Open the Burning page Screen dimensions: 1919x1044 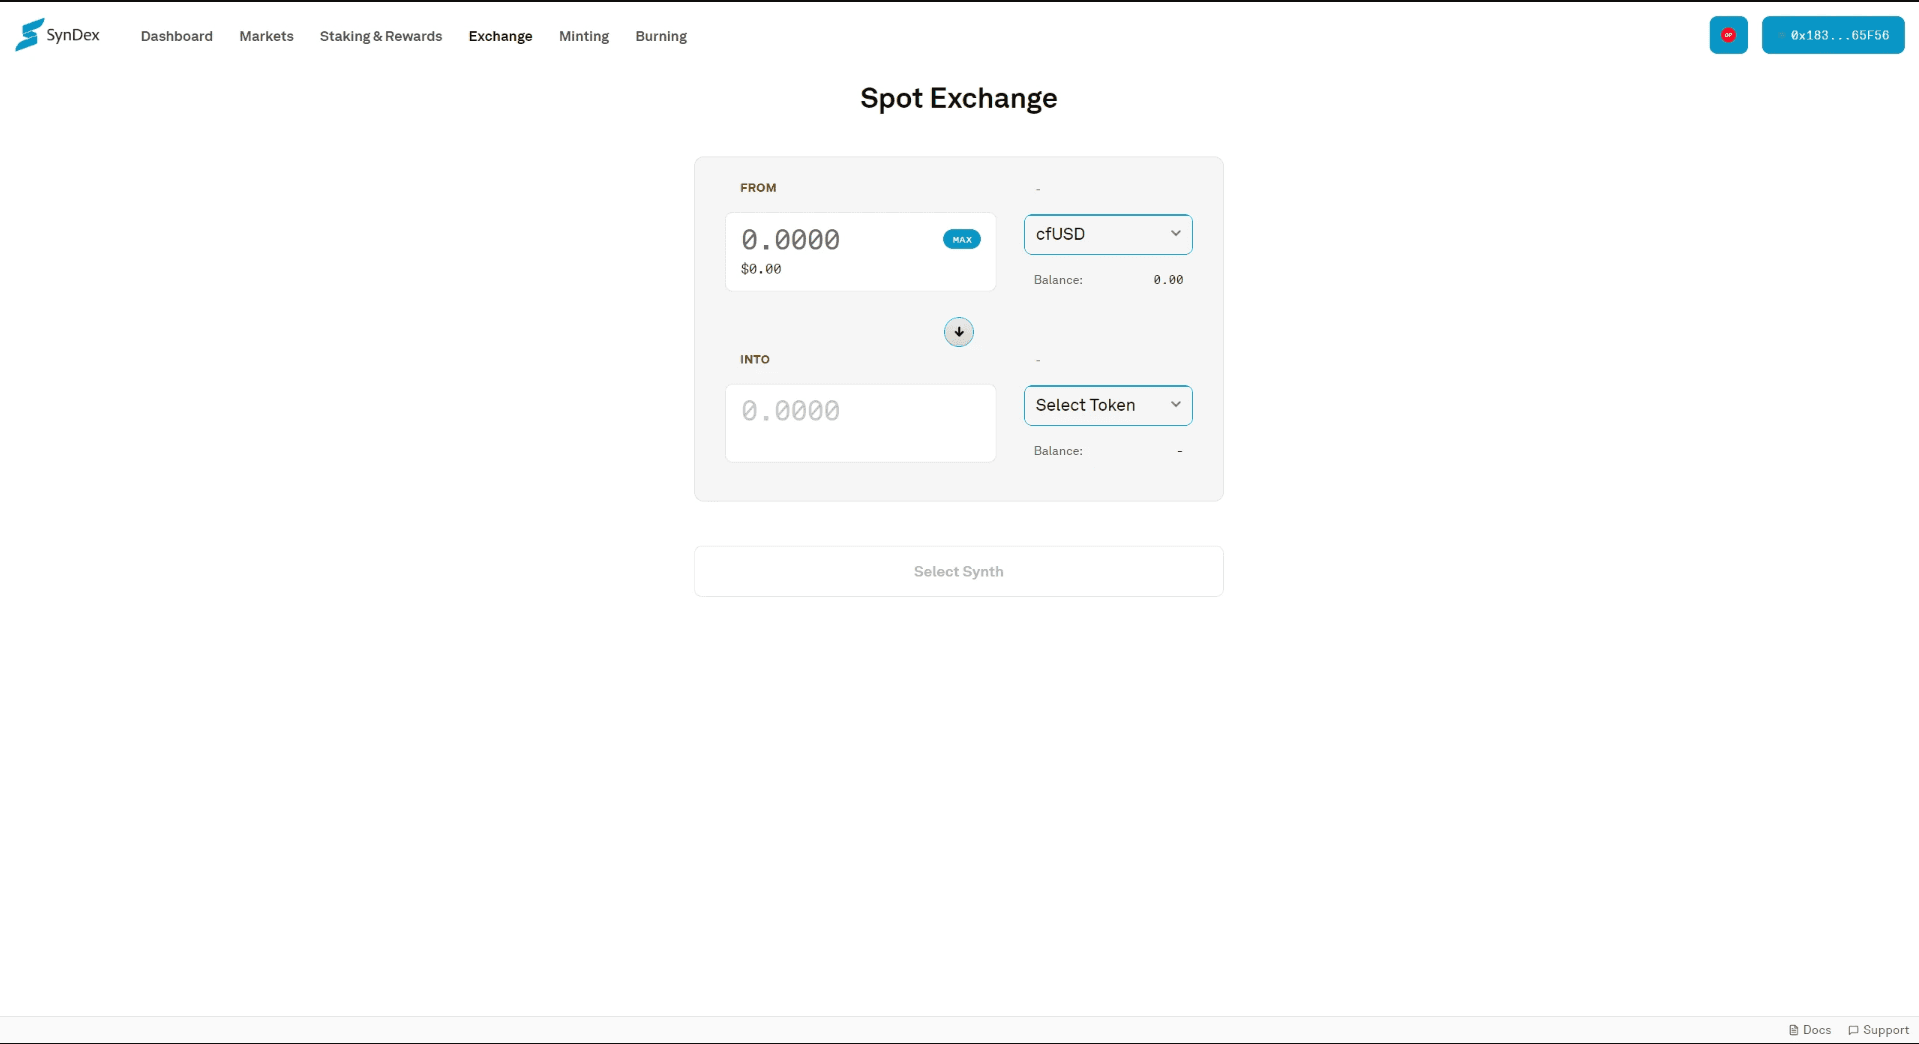pos(660,36)
